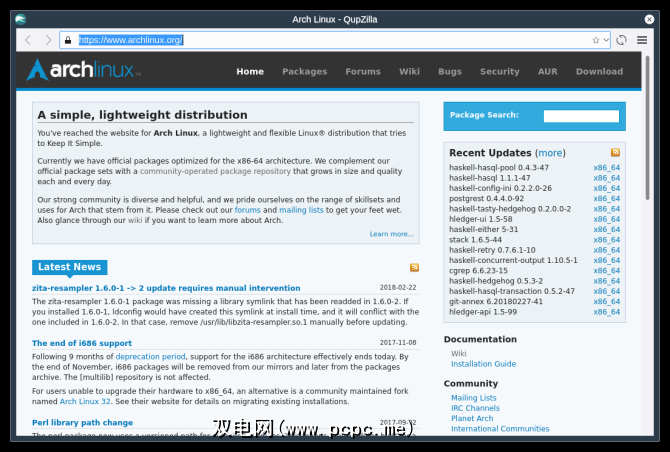
Task: Select 'haskell-either 5-31' entry
Action: click(483, 229)
